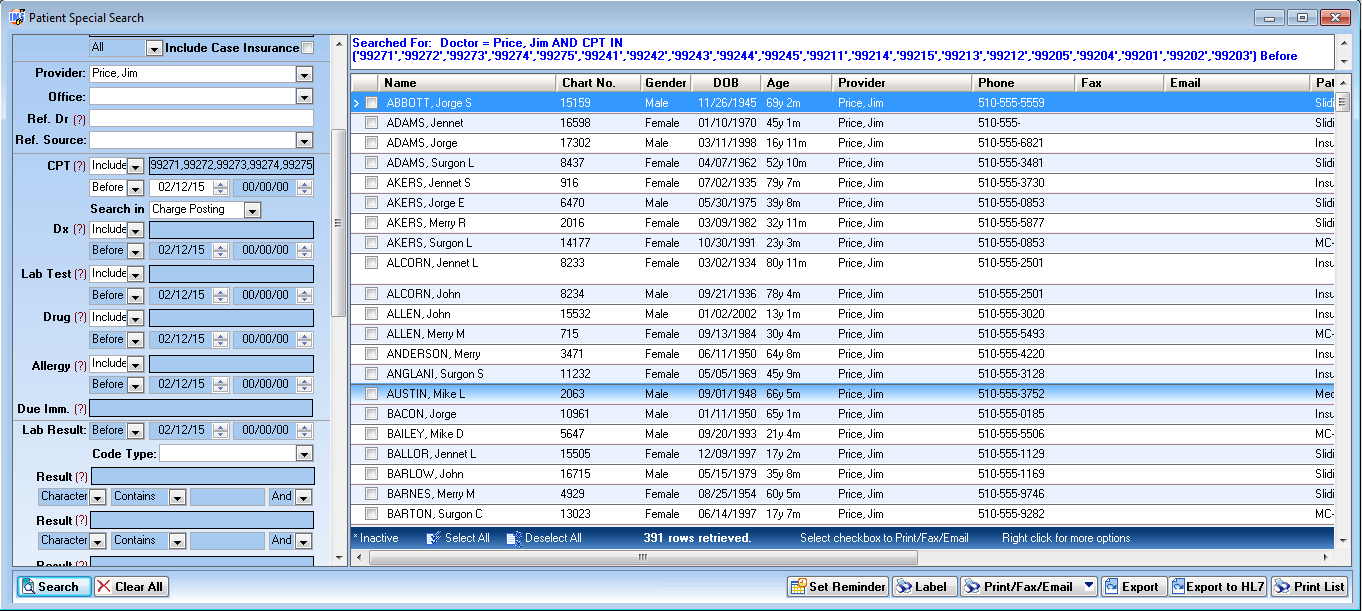Show help for the Allergy field
This screenshot has width=1362, height=611.
pos(80,367)
